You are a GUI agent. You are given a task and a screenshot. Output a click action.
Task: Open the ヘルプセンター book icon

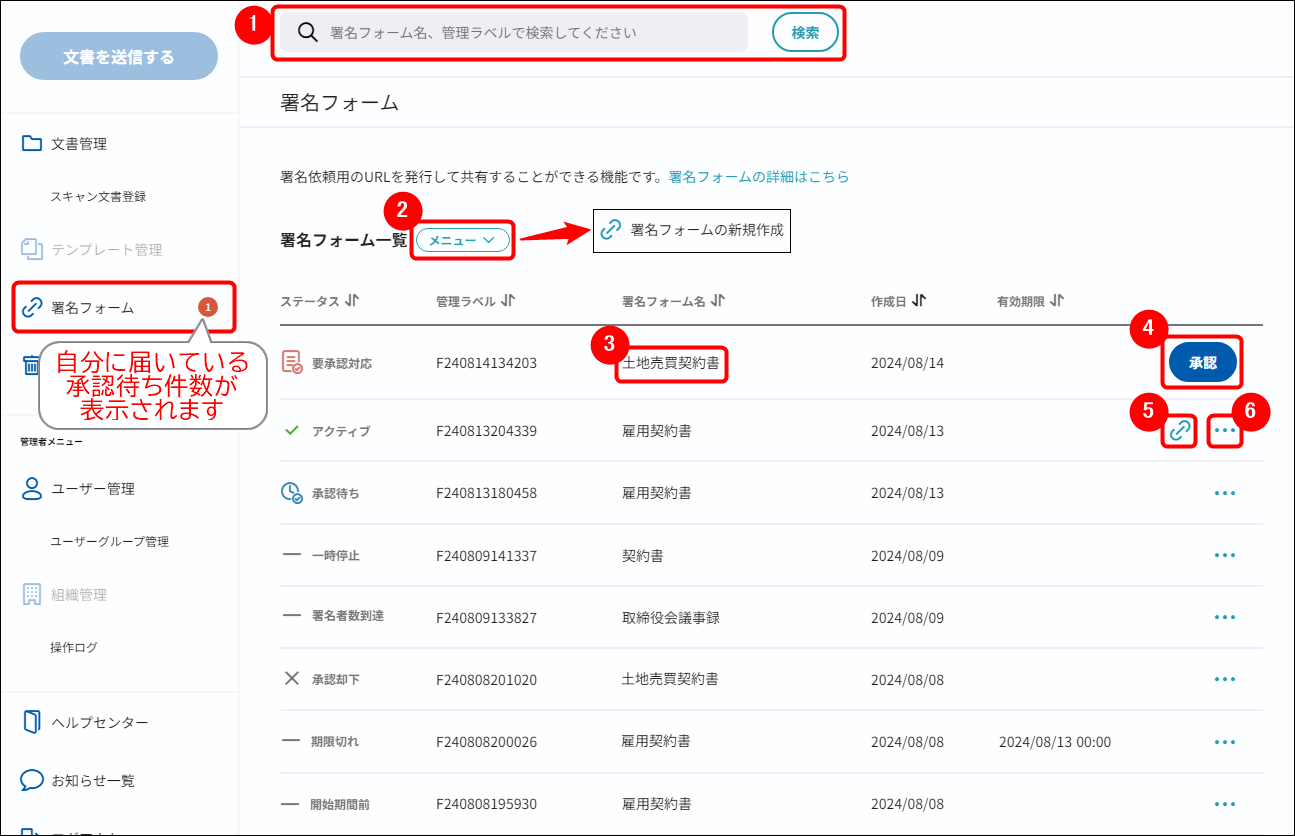tap(31, 721)
